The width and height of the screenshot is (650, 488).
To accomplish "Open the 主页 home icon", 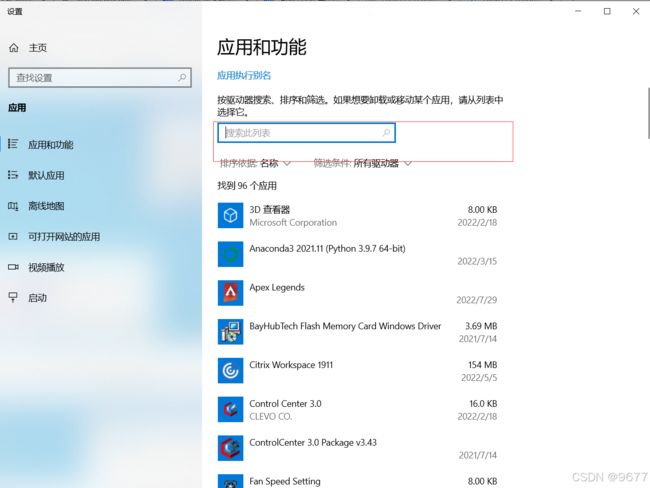I will (14, 48).
